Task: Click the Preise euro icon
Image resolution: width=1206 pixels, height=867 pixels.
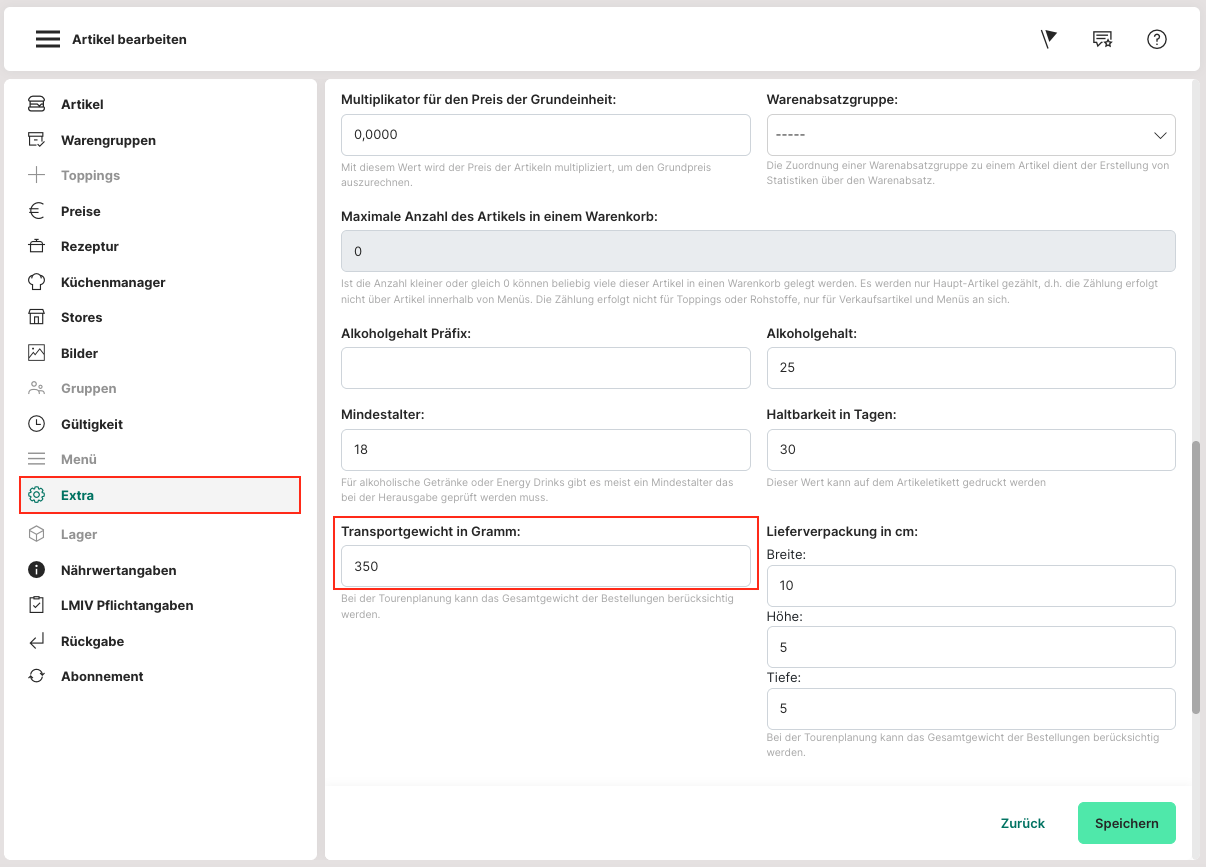Action: click(x=37, y=211)
